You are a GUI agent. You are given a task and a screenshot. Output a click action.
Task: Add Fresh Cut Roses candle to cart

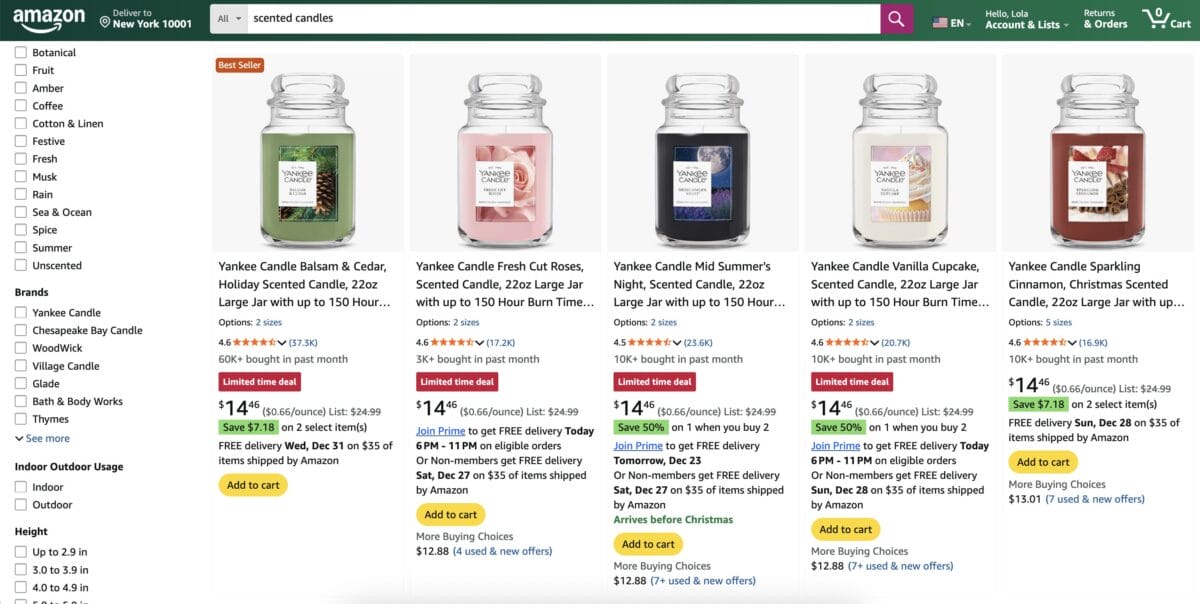(x=450, y=514)
